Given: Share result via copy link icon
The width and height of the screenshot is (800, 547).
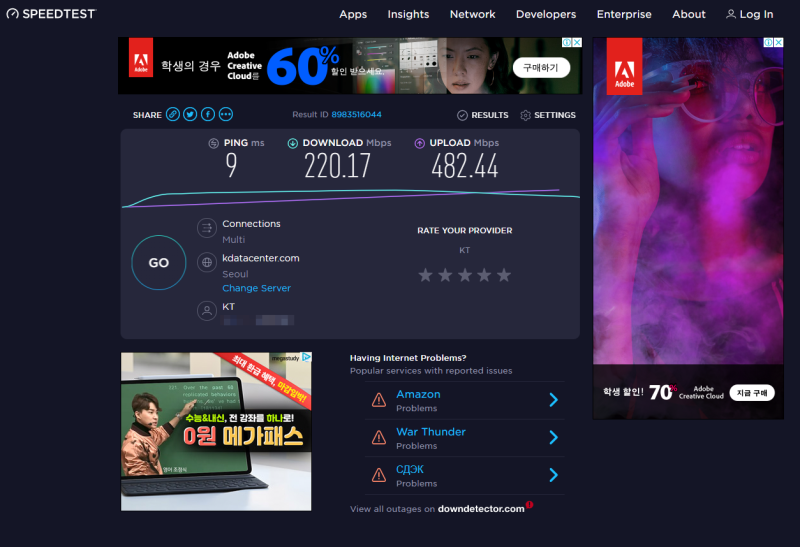Looking at the screenshot, I should click(173, 114).
